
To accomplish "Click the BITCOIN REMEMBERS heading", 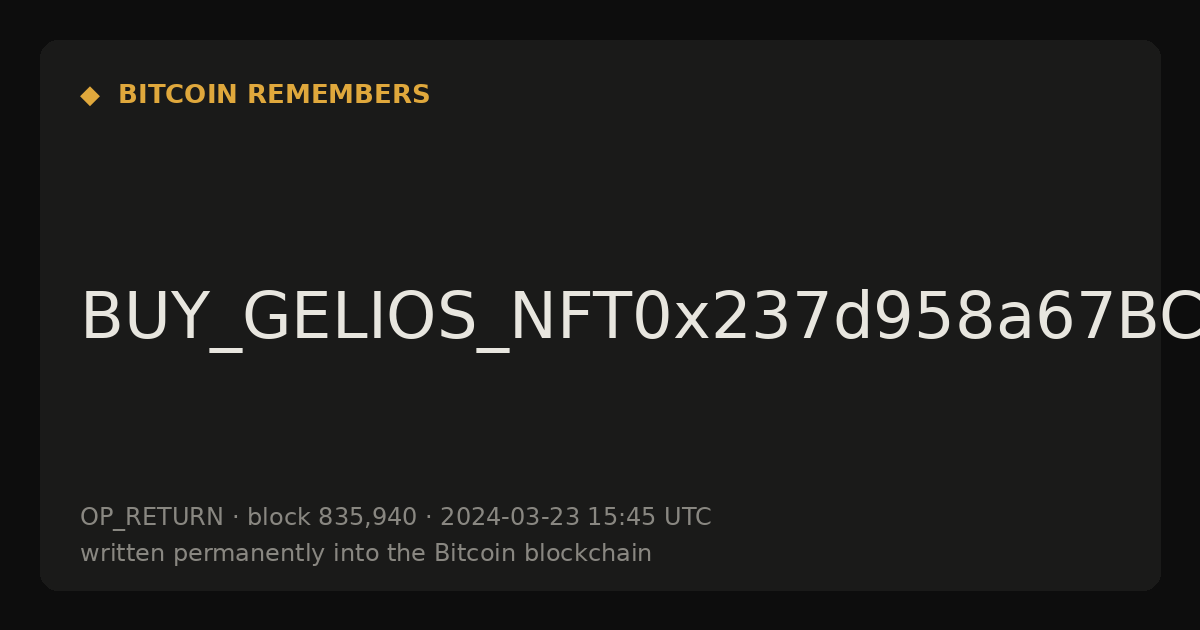I will coord(274,95).
